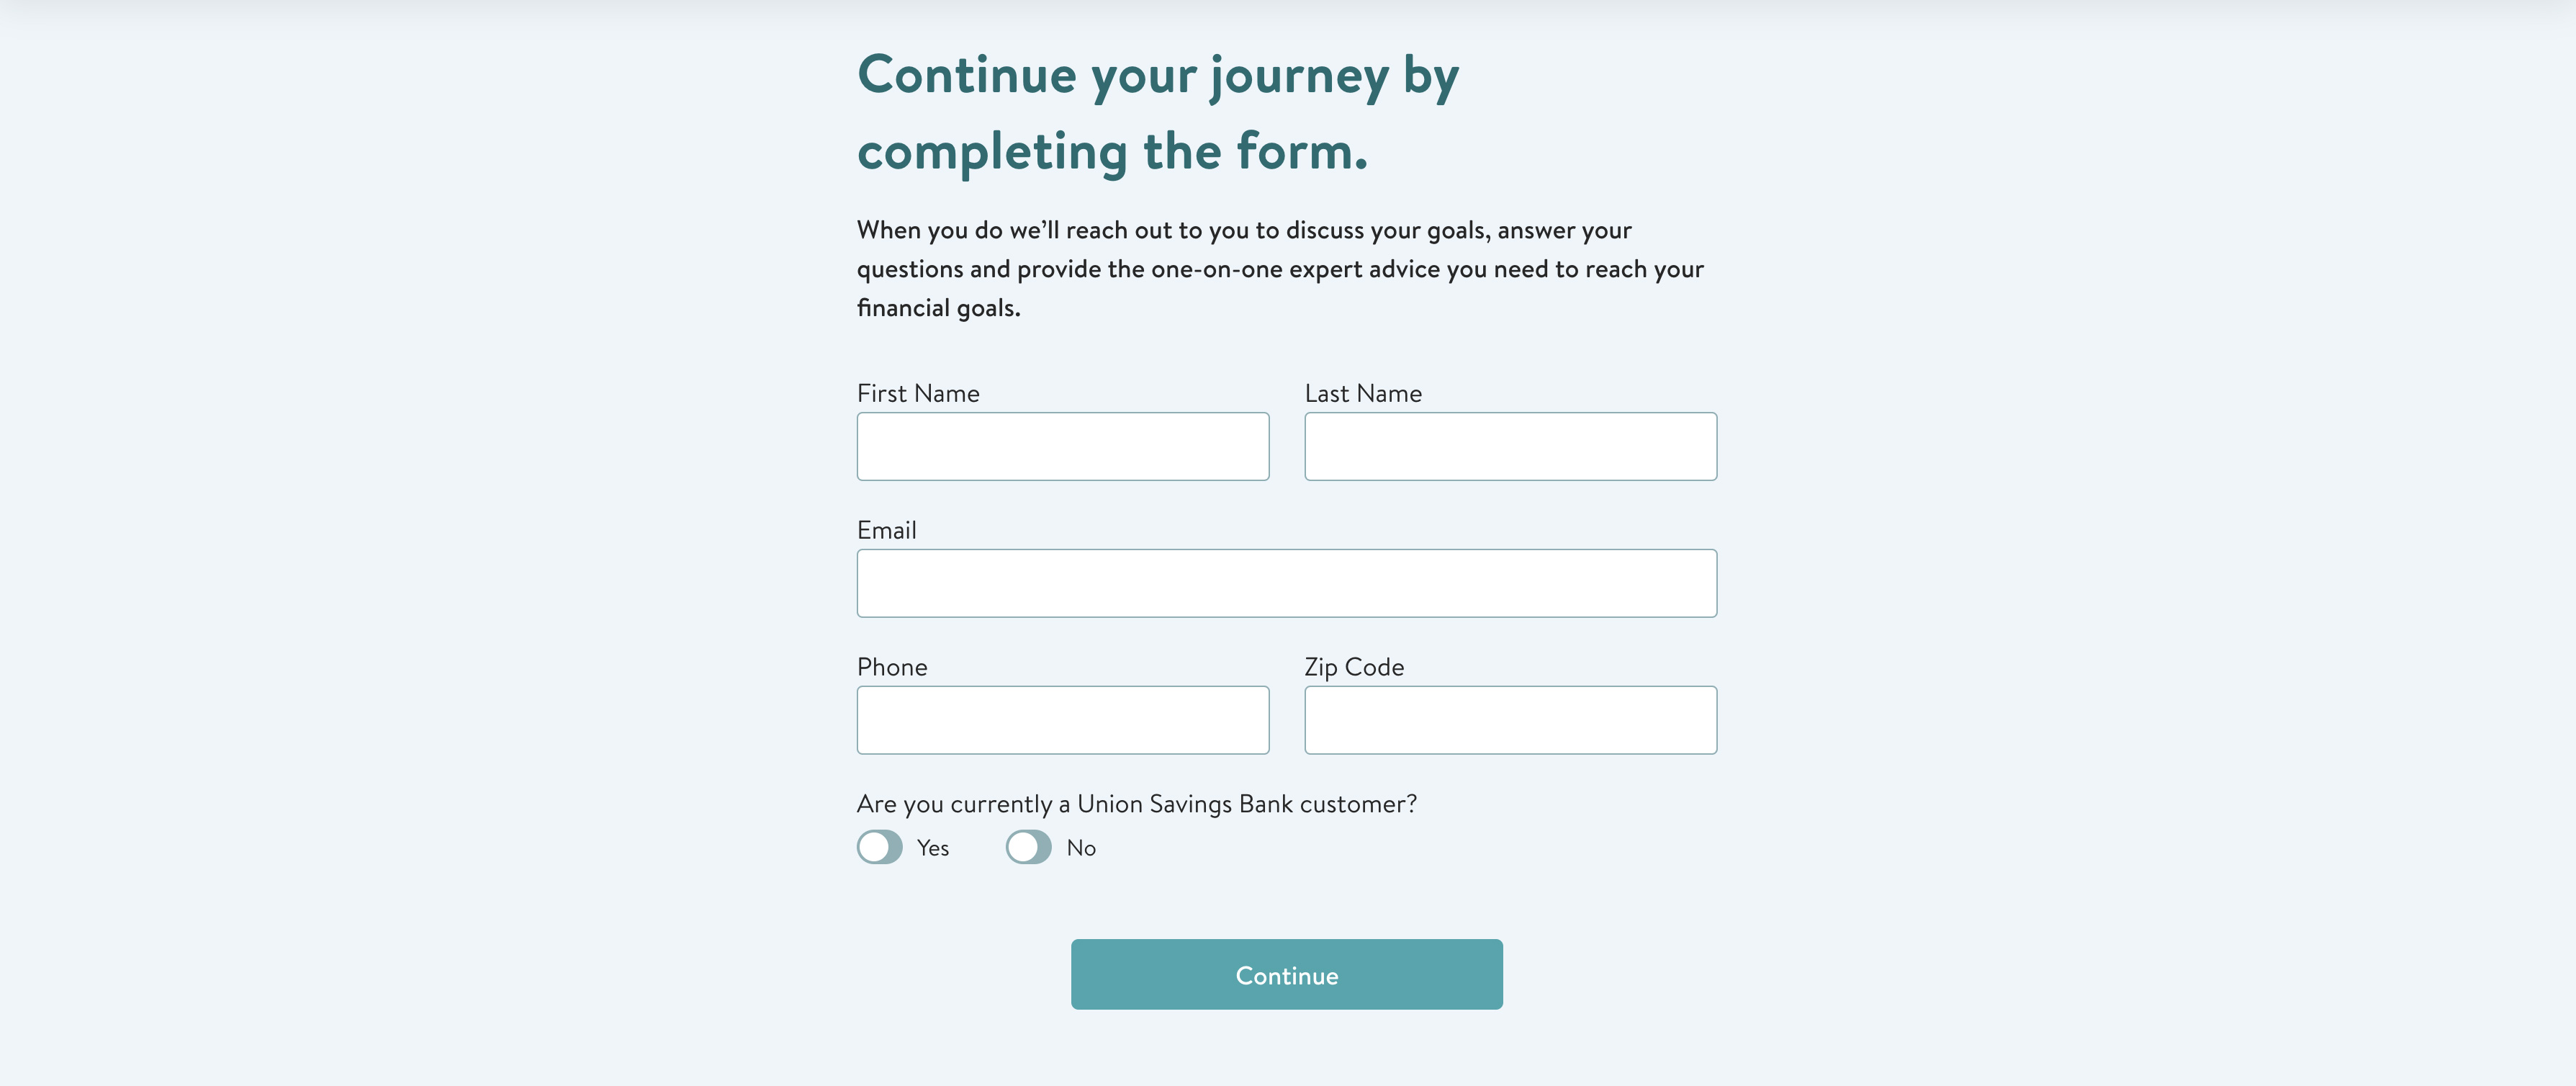Click the 'Last Name' field label
Image resolution: width=2576 pixels, height=1086 pixels.
[1363, 393]
